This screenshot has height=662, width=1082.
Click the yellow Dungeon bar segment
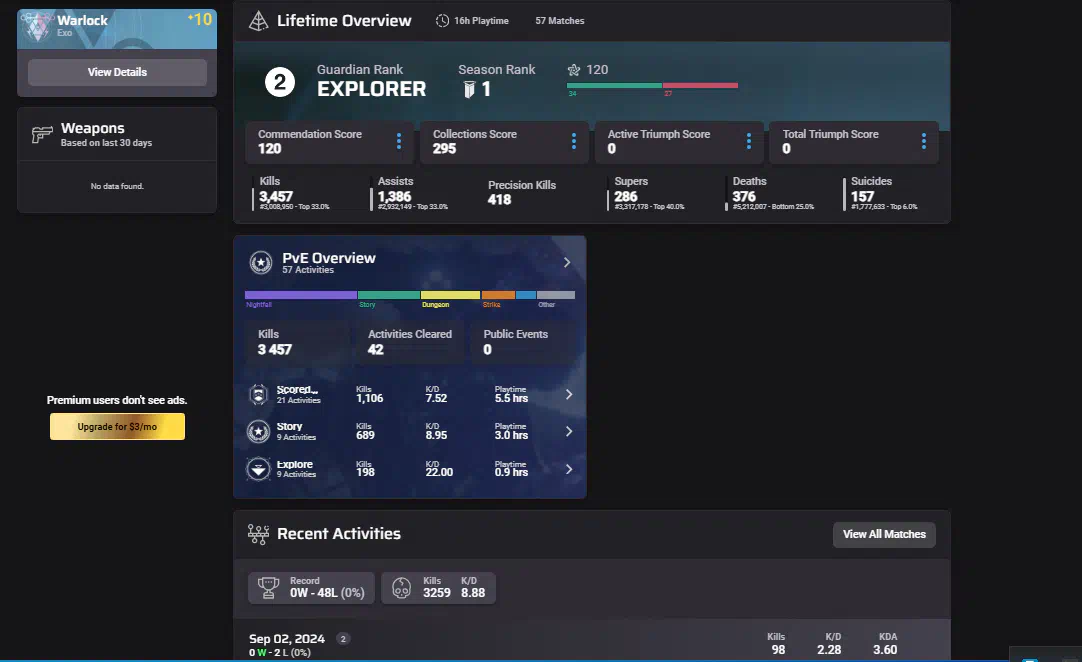450,295
